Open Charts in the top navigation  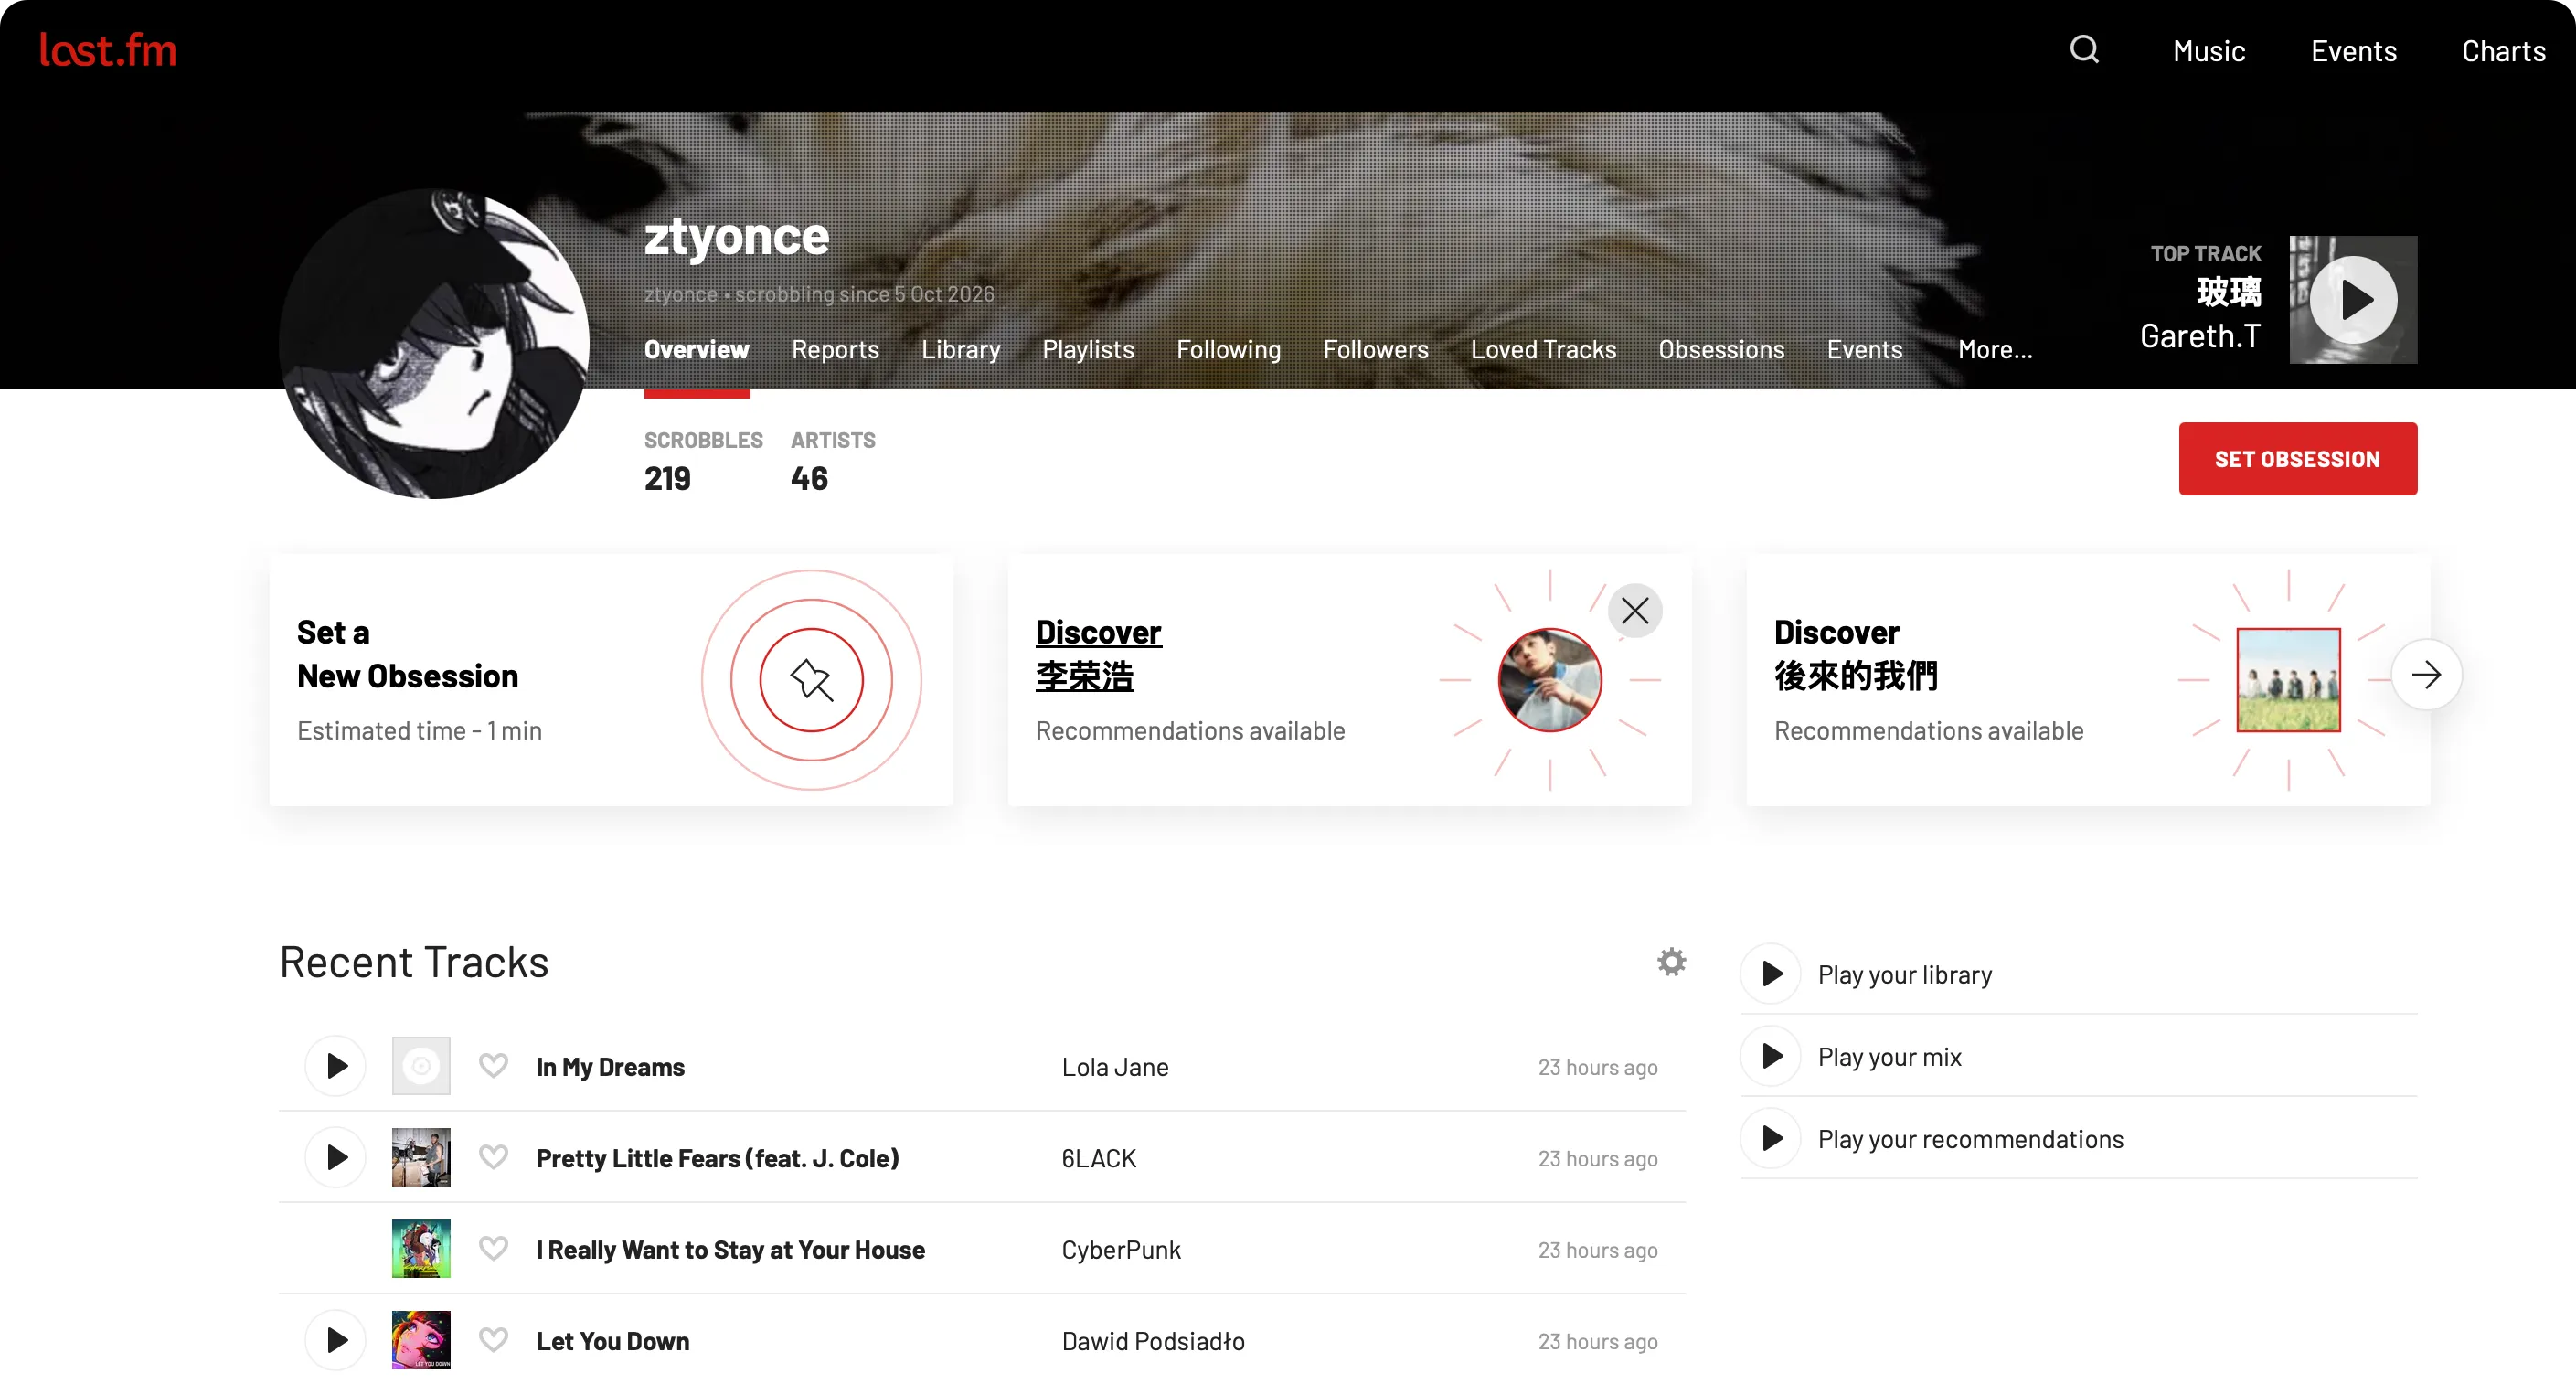point(2503,50)
